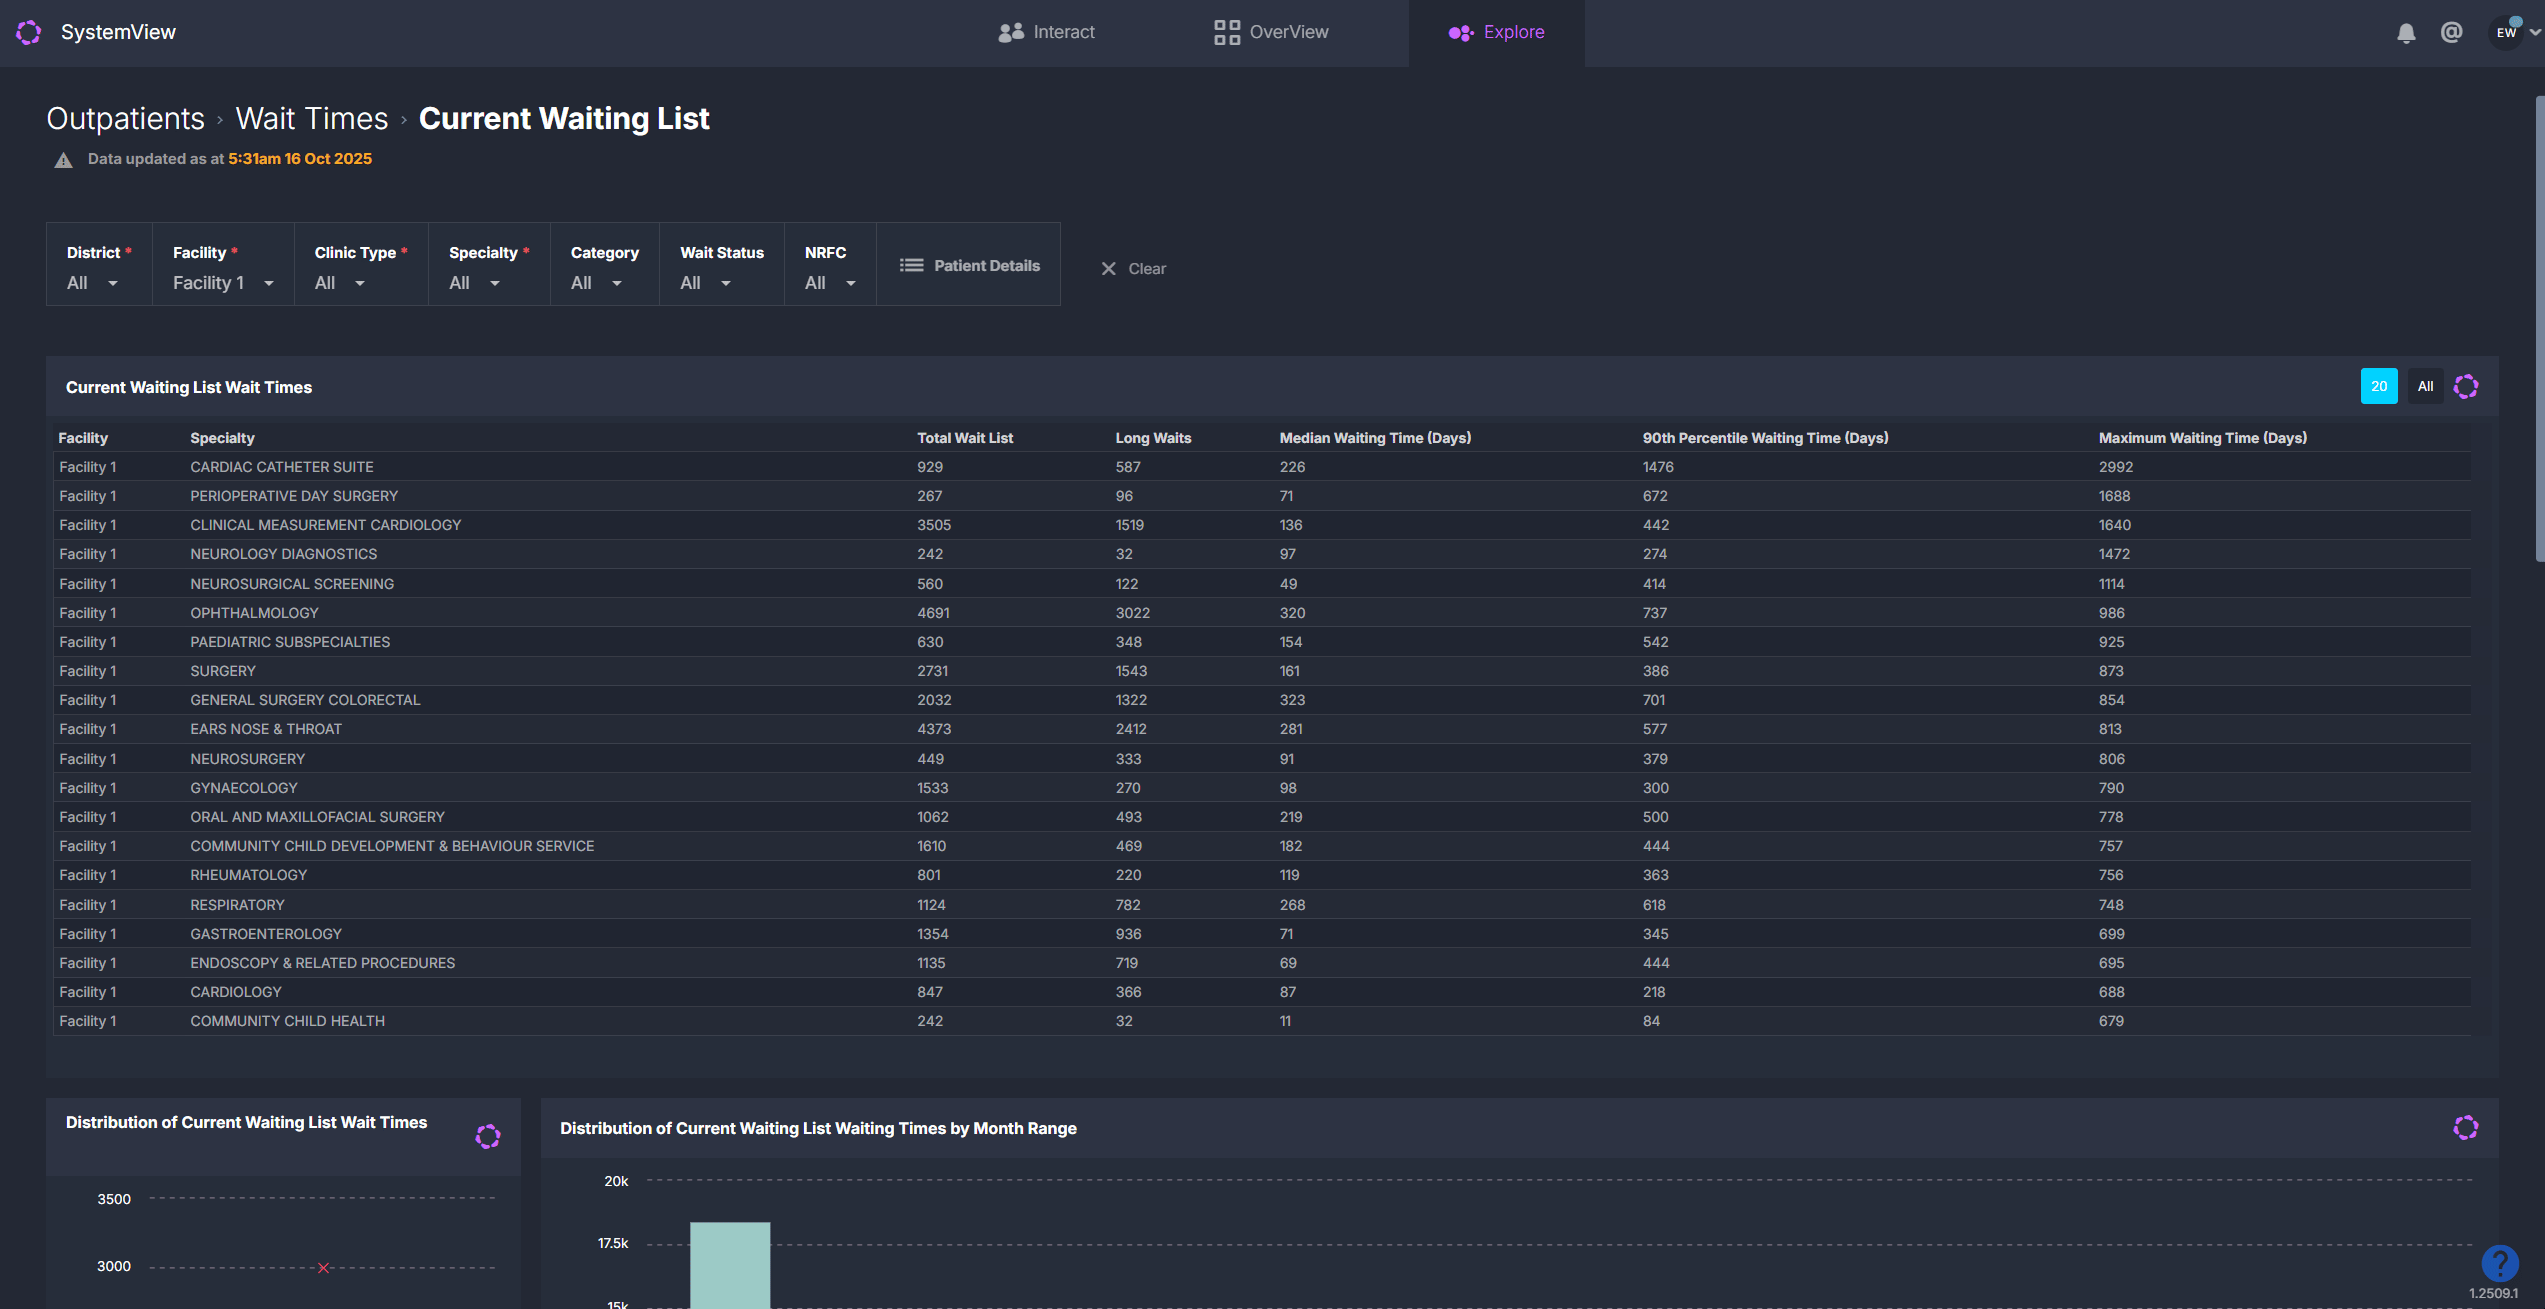Open month range chart options icon
This screenshot has width=2545, height=1309.
[x=2466, y=1128]
